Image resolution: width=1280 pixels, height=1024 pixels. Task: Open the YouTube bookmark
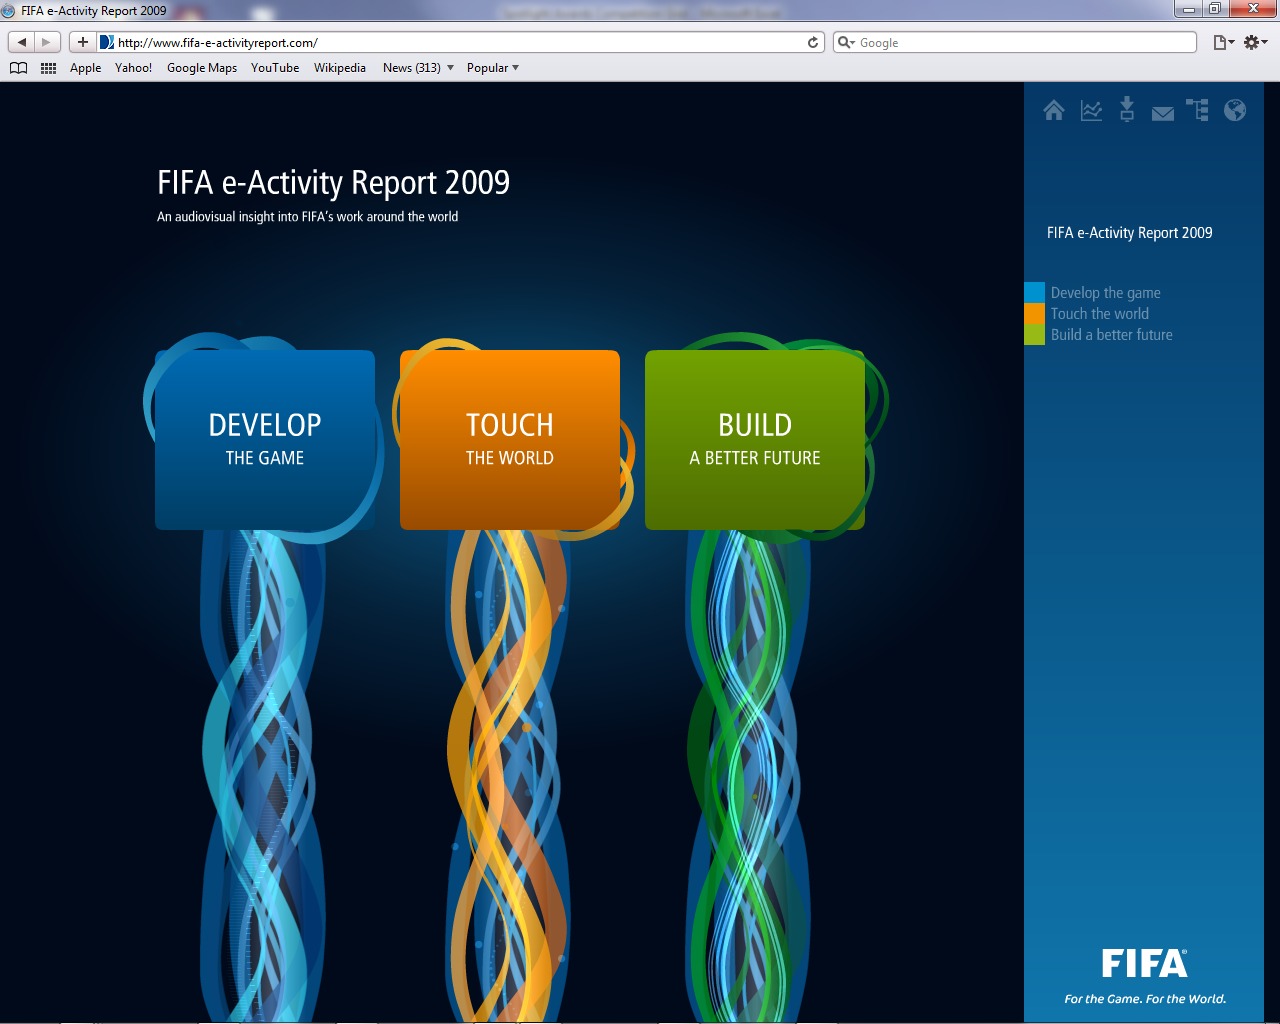[275, 68]
